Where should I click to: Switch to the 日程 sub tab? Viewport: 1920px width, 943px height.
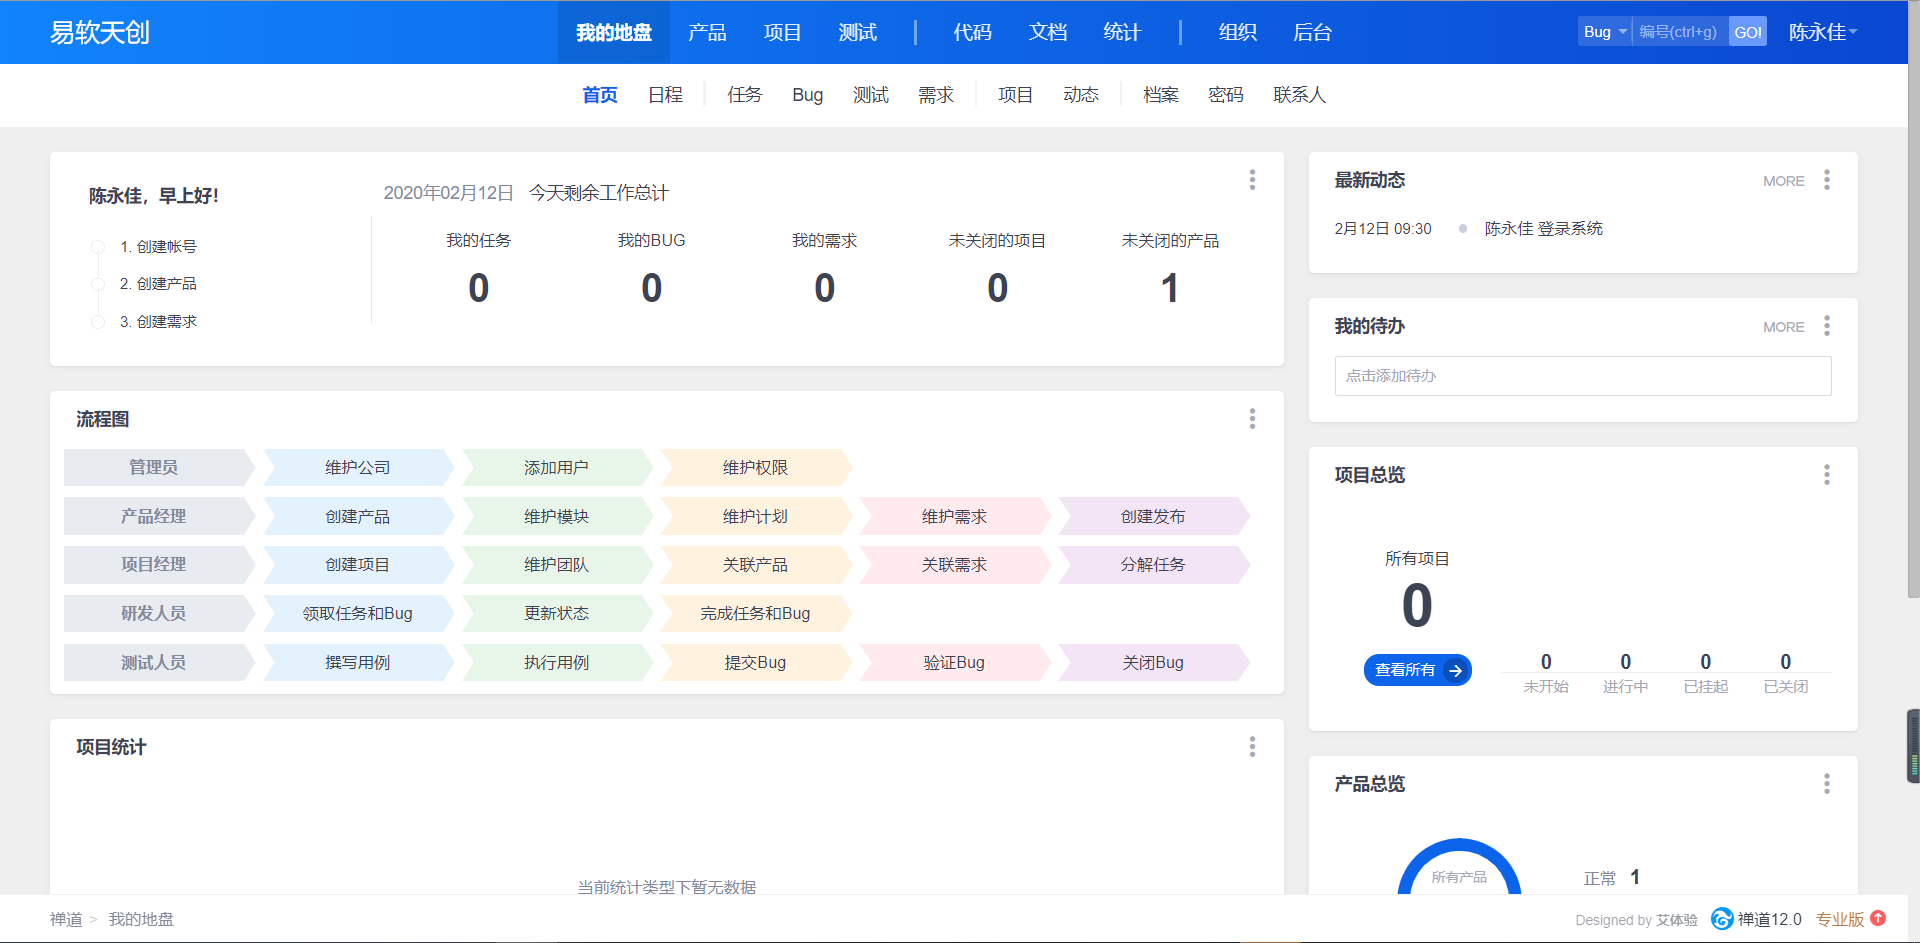click(665, 95)
